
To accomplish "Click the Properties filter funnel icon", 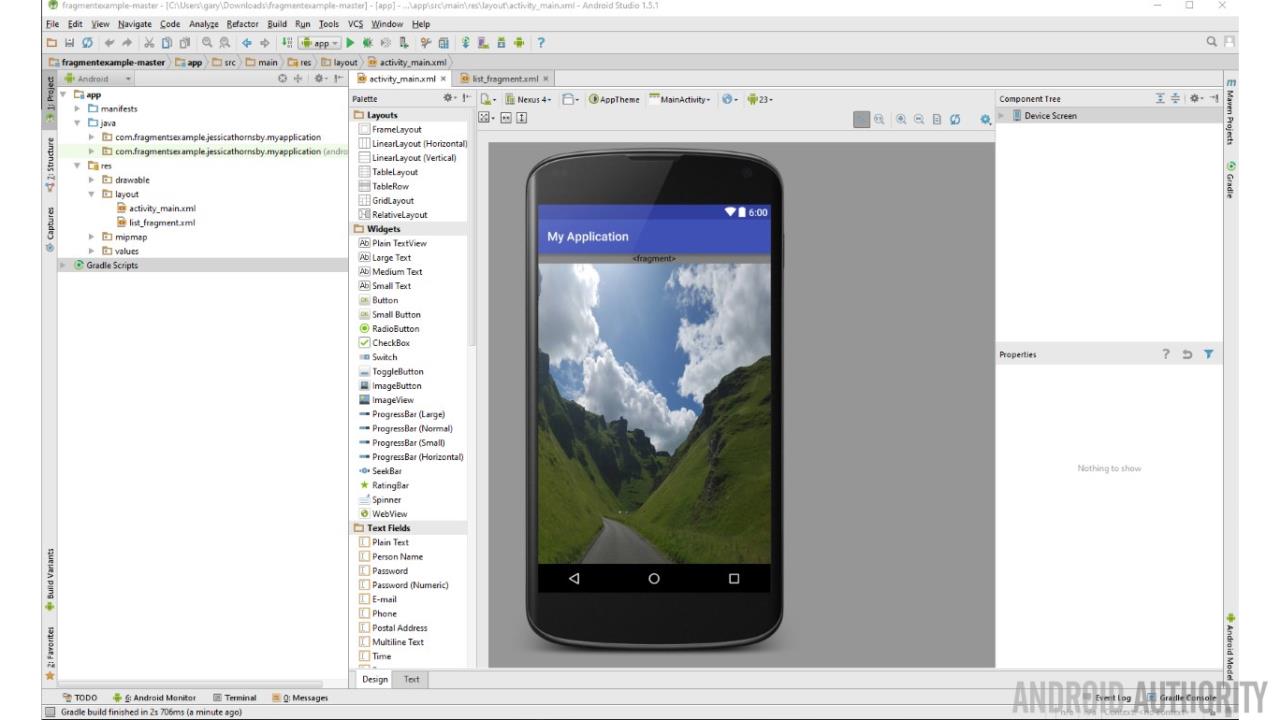I will click(1208, 354).
